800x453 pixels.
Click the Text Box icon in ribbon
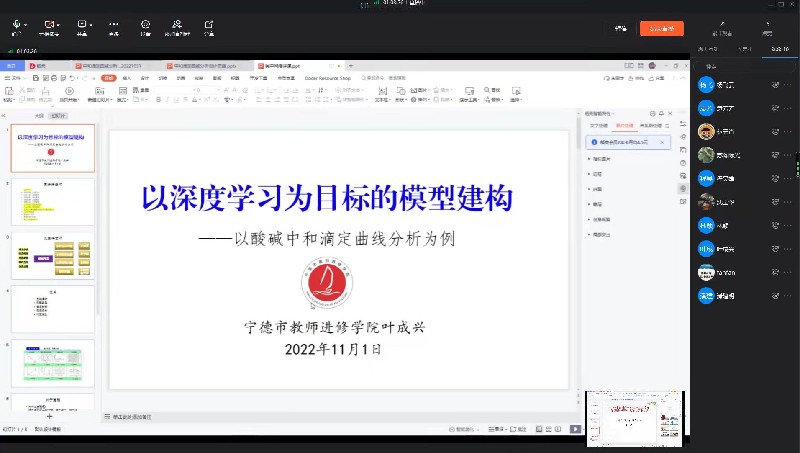pyautogui.click(x=382, y=91)
